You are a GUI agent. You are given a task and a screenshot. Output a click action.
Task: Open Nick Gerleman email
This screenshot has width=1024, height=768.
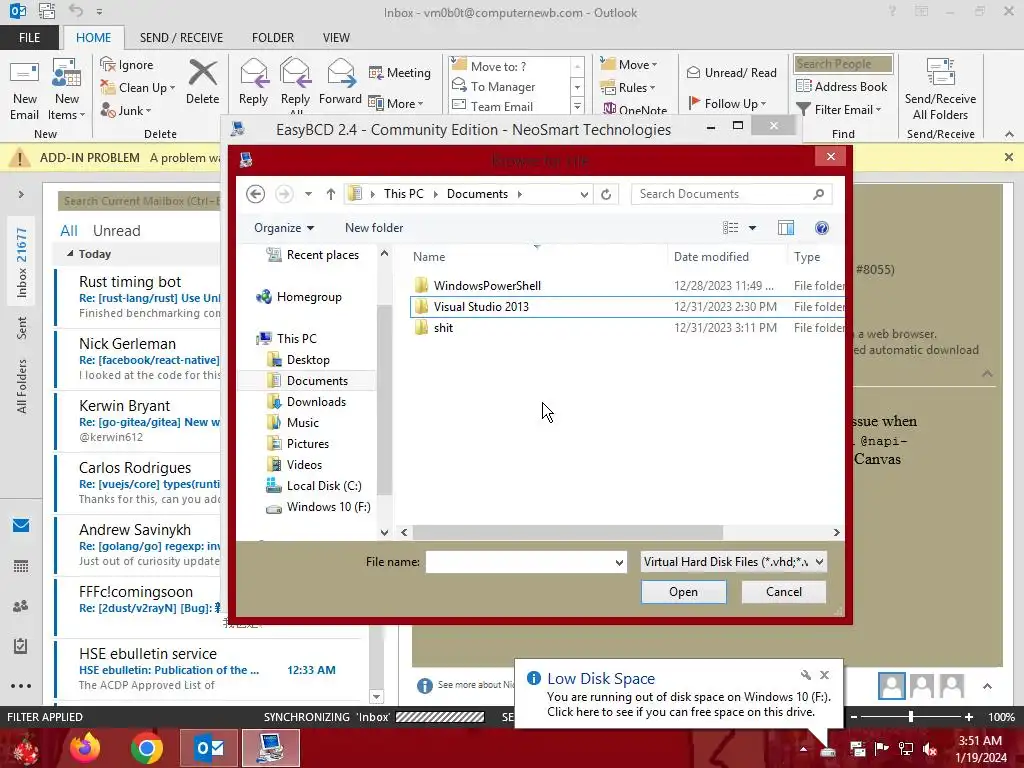(137, 359)
